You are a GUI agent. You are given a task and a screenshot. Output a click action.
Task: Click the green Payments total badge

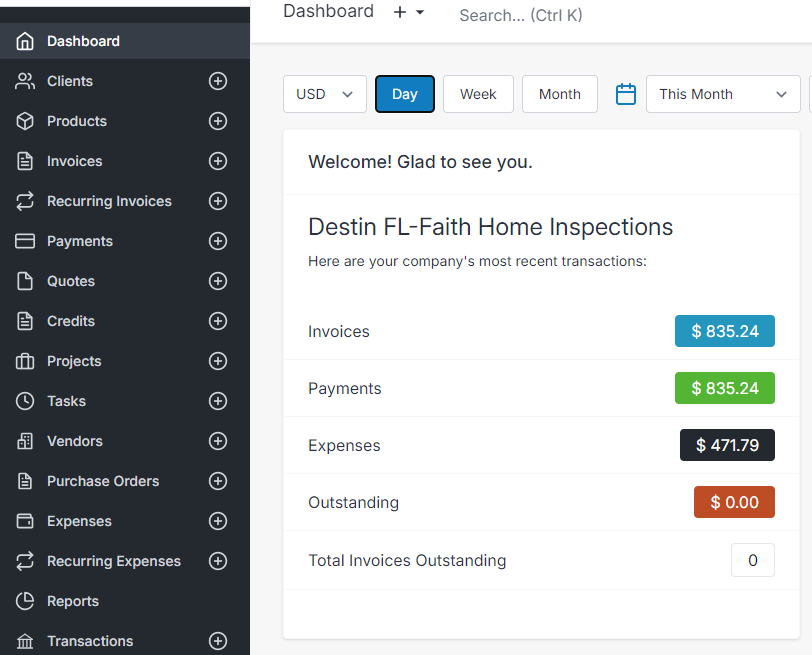(x=724, y=388)
